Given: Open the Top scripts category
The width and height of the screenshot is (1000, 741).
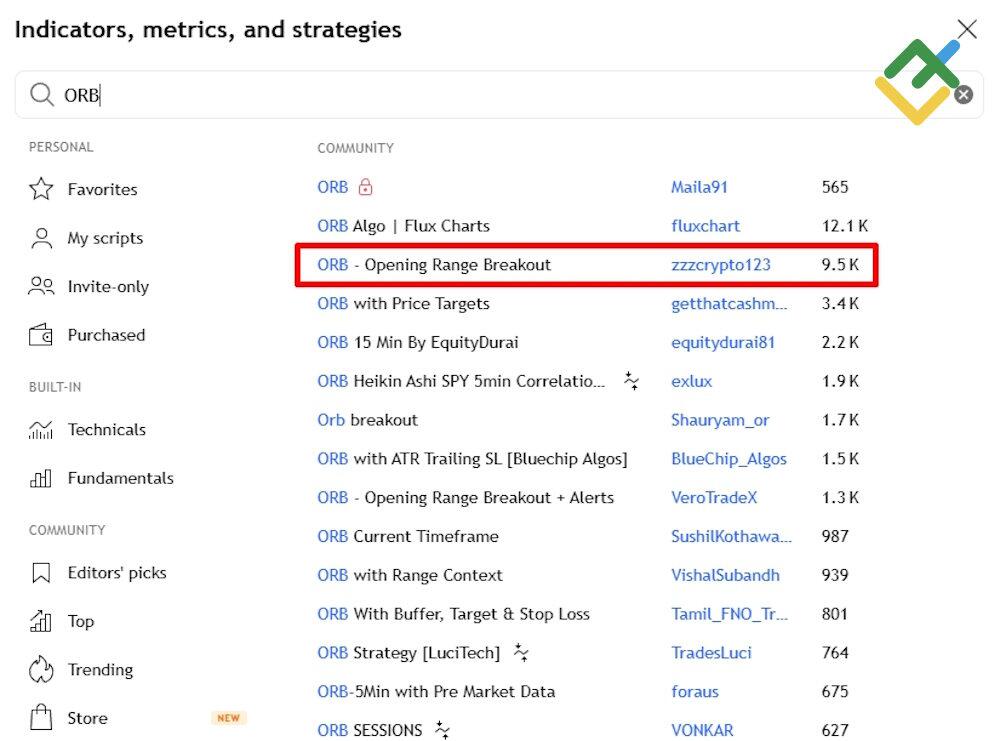Looking at the screenshot, I should point(80,621).
